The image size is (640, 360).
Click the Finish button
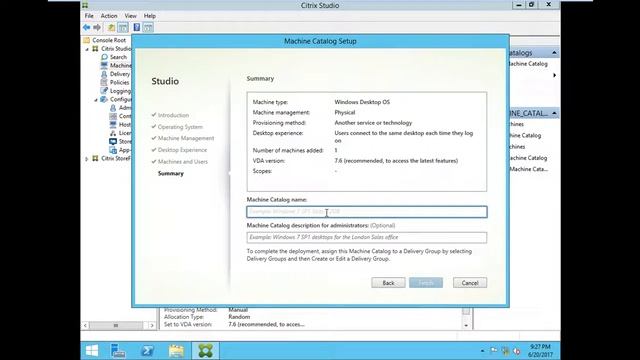pos(426,283)
